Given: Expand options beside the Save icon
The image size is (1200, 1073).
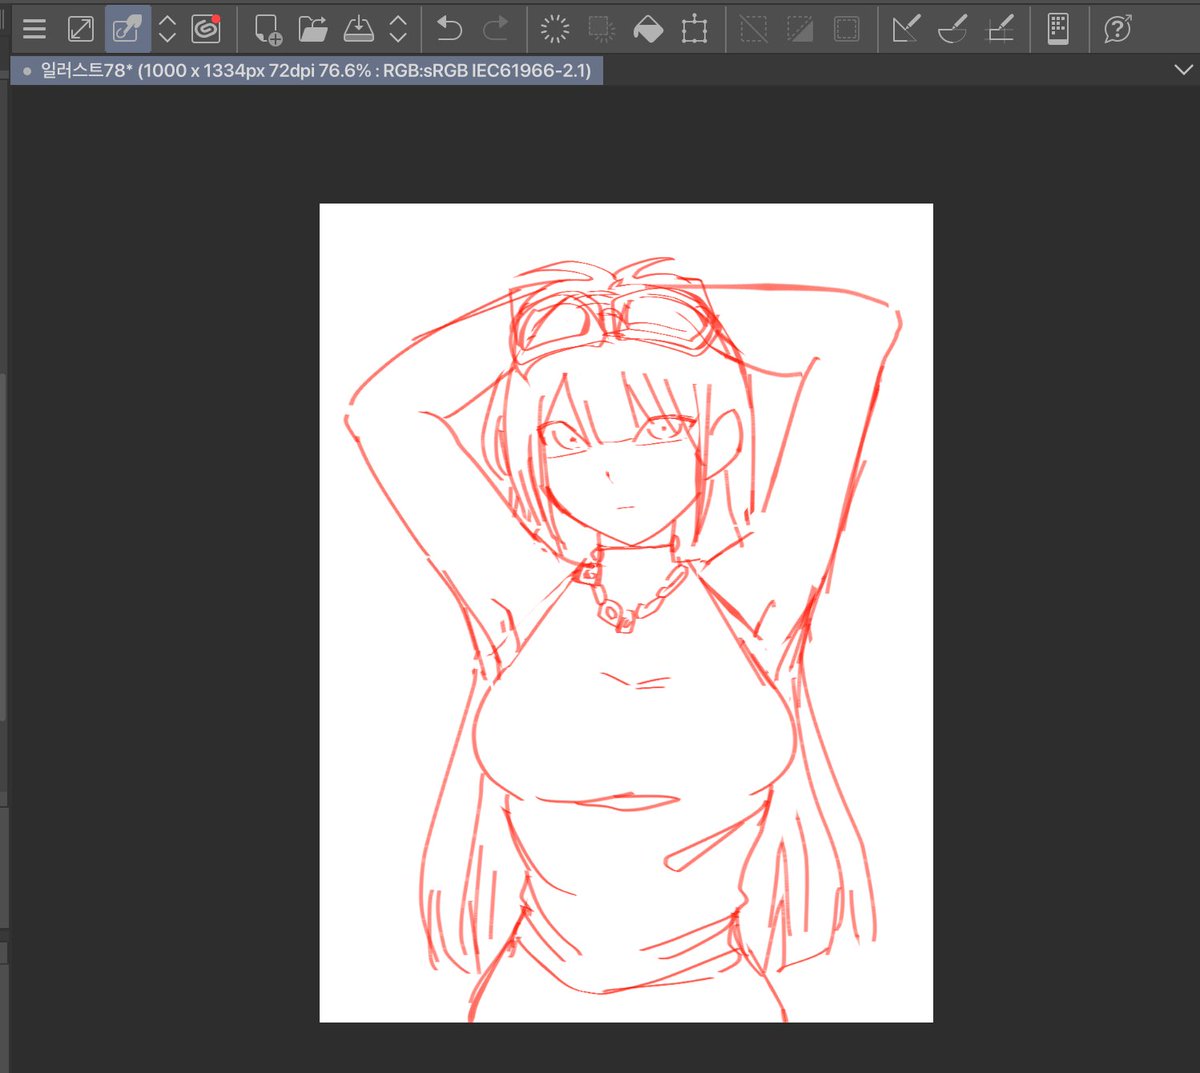Looking at the screenshot, I should [x=398, y=29].
